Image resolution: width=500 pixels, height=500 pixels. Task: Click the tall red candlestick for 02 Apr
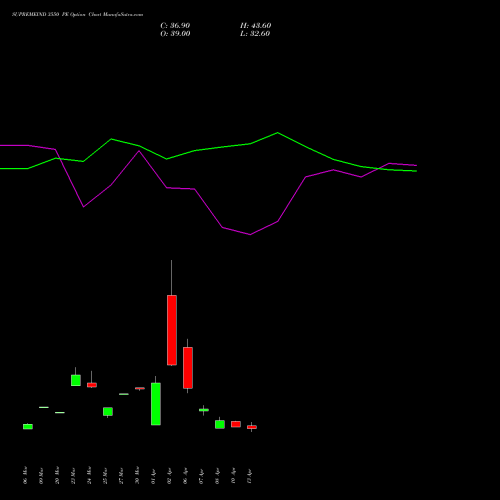[172, 330]
